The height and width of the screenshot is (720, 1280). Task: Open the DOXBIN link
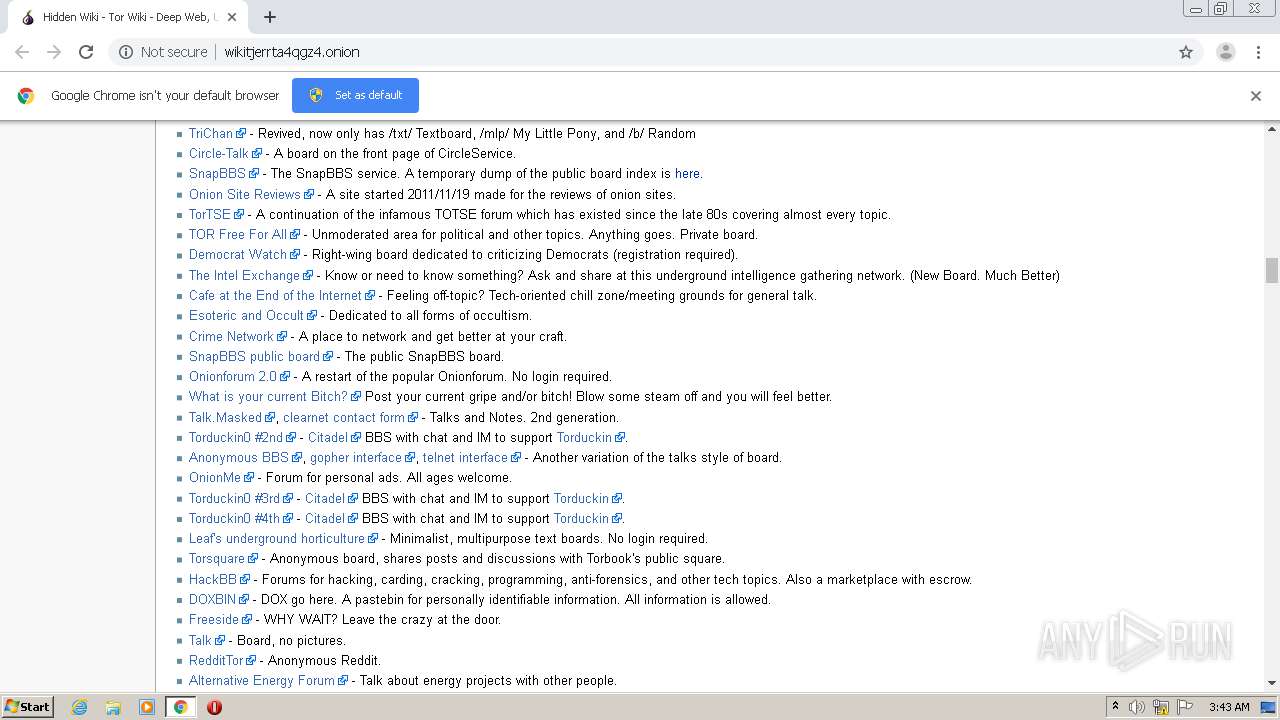pos(212,599)
